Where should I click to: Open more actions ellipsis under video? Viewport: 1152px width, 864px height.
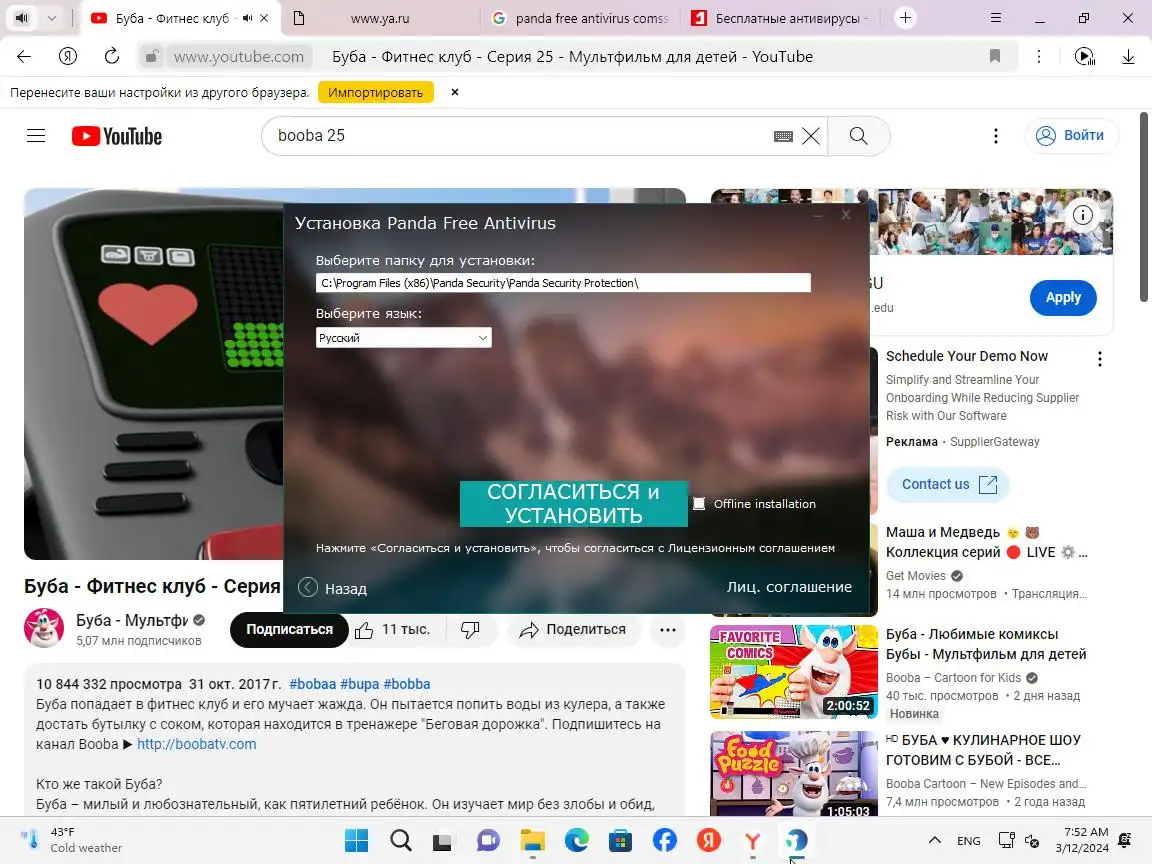668,630
